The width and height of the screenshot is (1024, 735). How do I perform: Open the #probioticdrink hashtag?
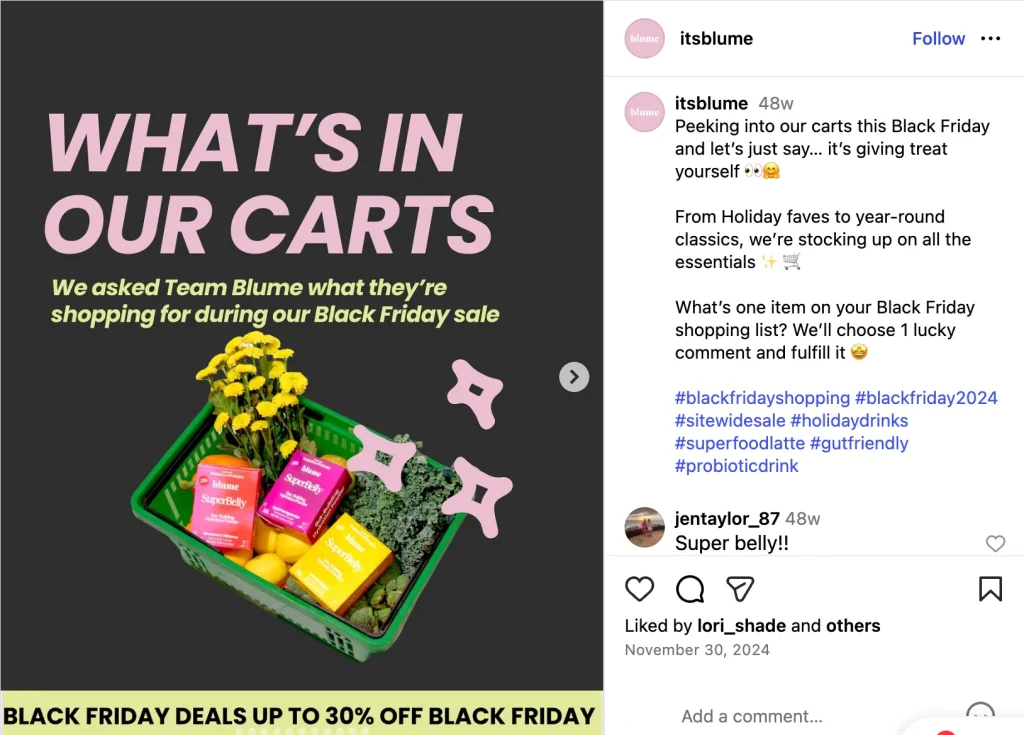point(737,466)
